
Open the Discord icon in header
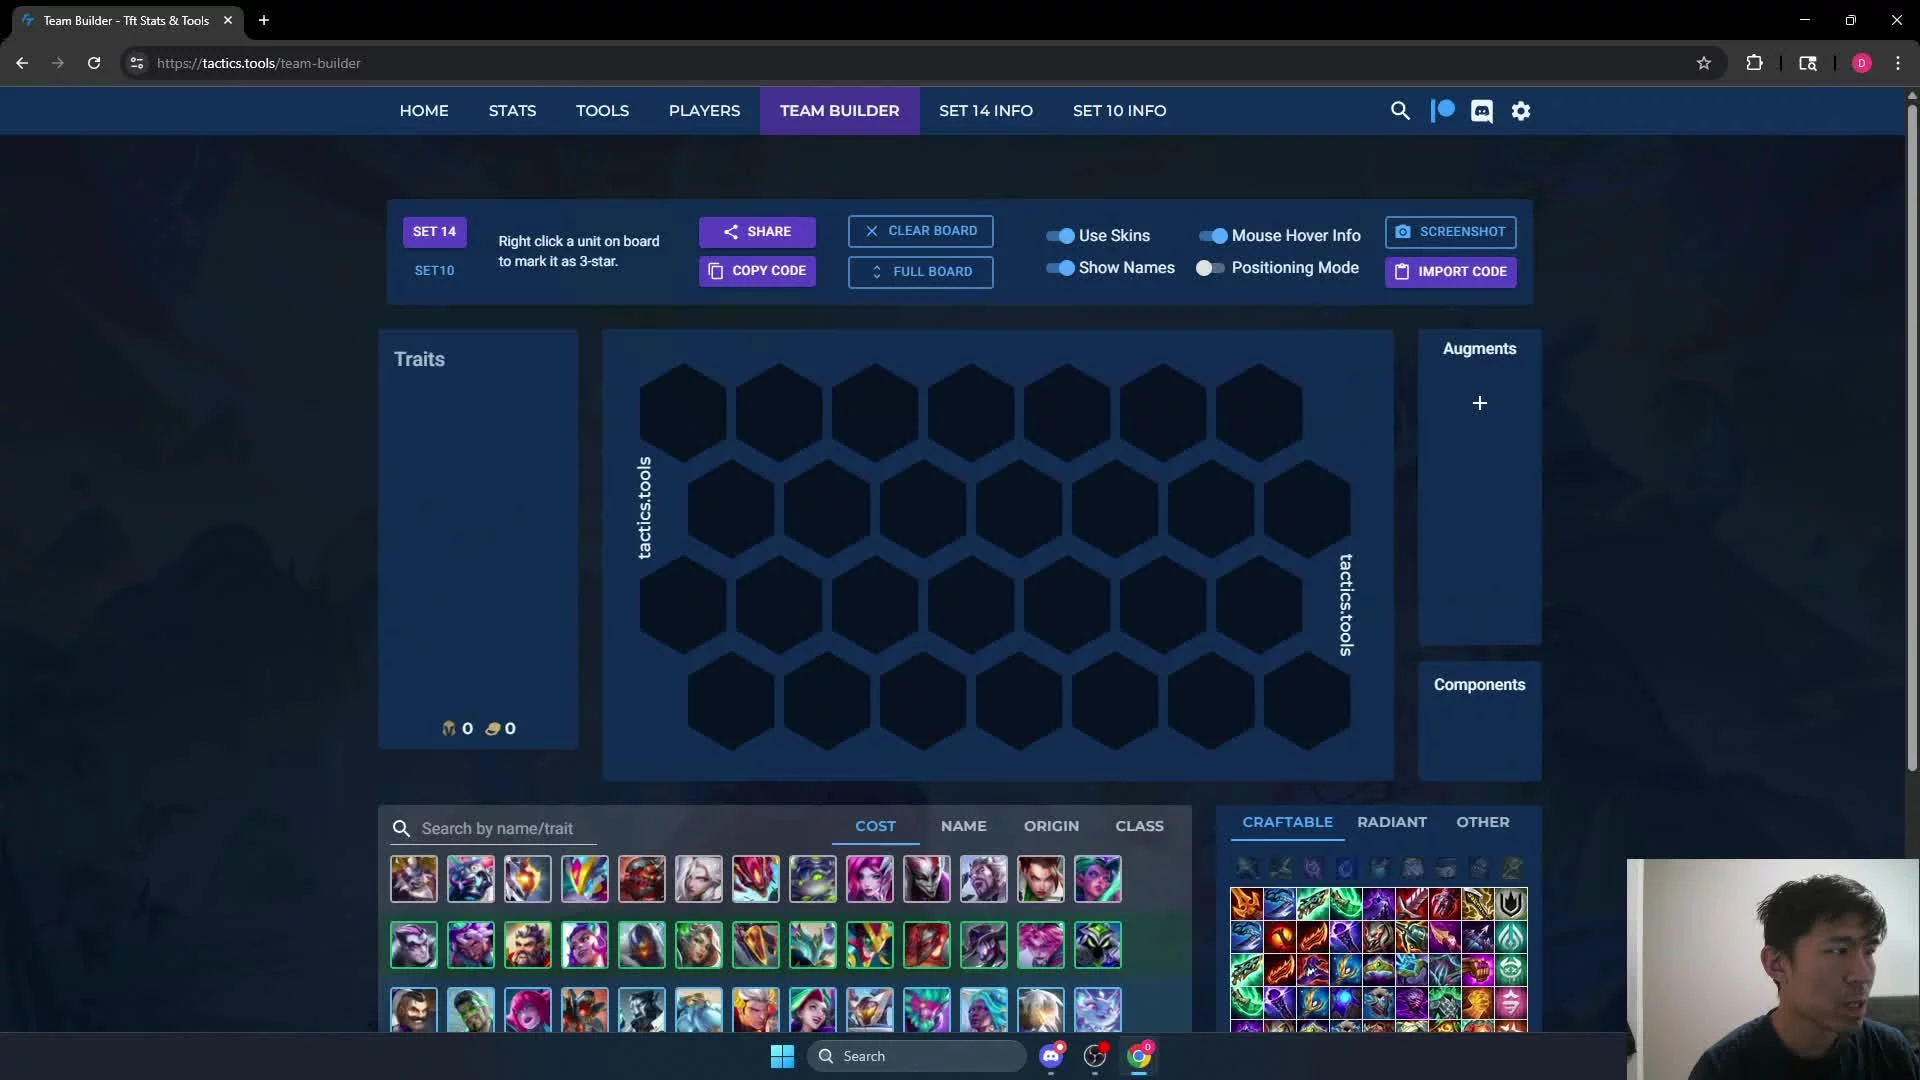coord(1482,111)
